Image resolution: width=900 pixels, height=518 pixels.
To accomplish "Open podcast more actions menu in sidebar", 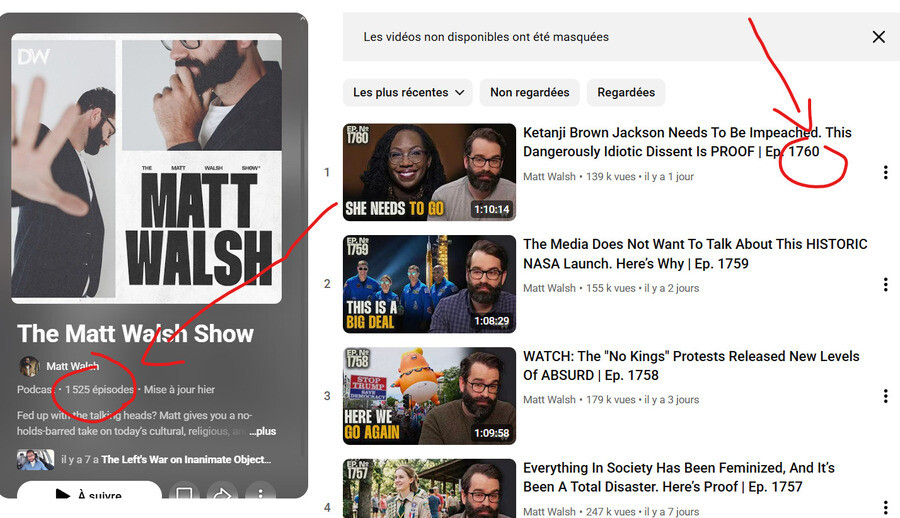I will point(261,493).
